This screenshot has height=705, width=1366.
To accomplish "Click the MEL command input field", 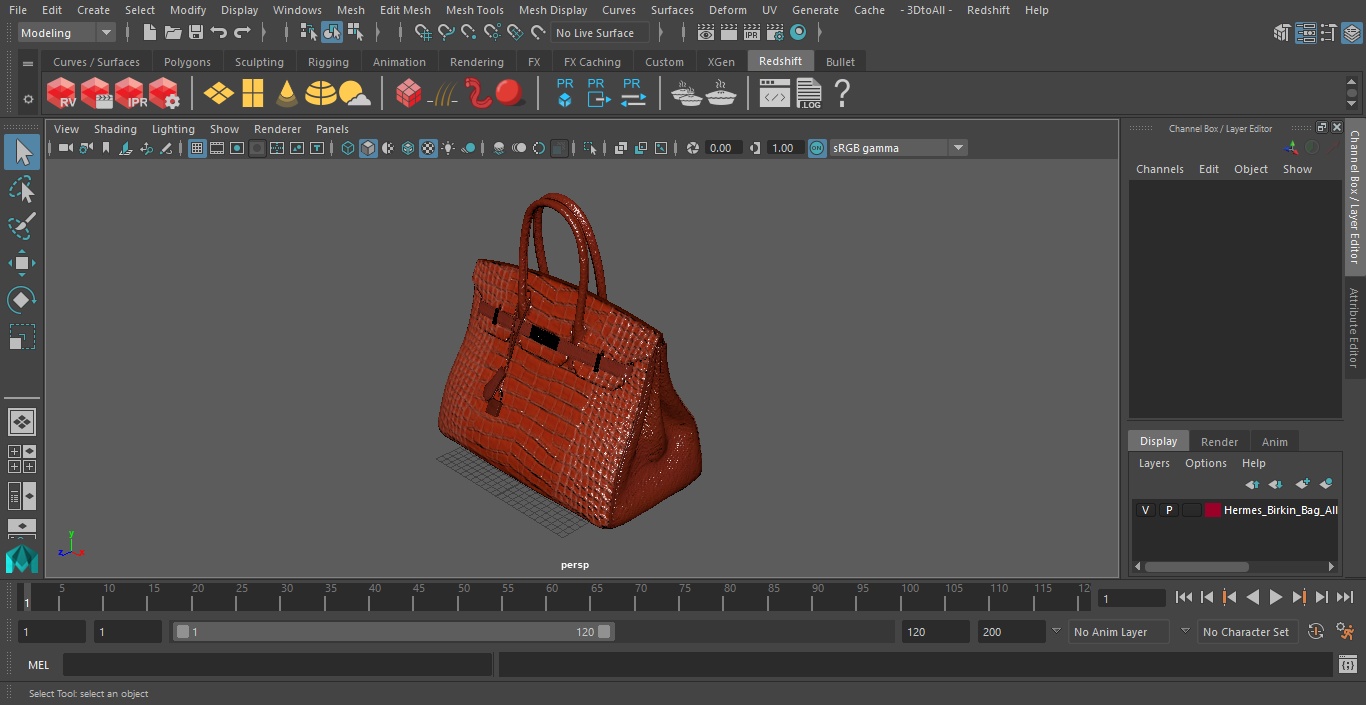I will pos(277,665).
